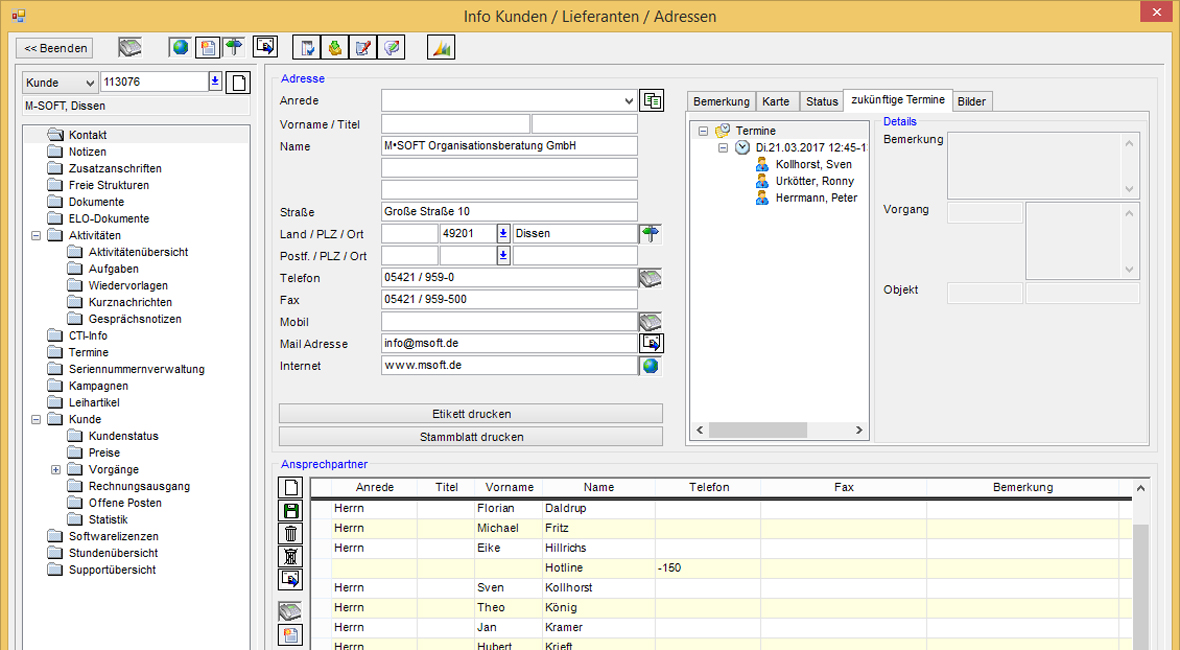Viewport: 1180px width, 650px height.
Task: Open the Kunde type dropdown
Action: click(x=88, y=83)
